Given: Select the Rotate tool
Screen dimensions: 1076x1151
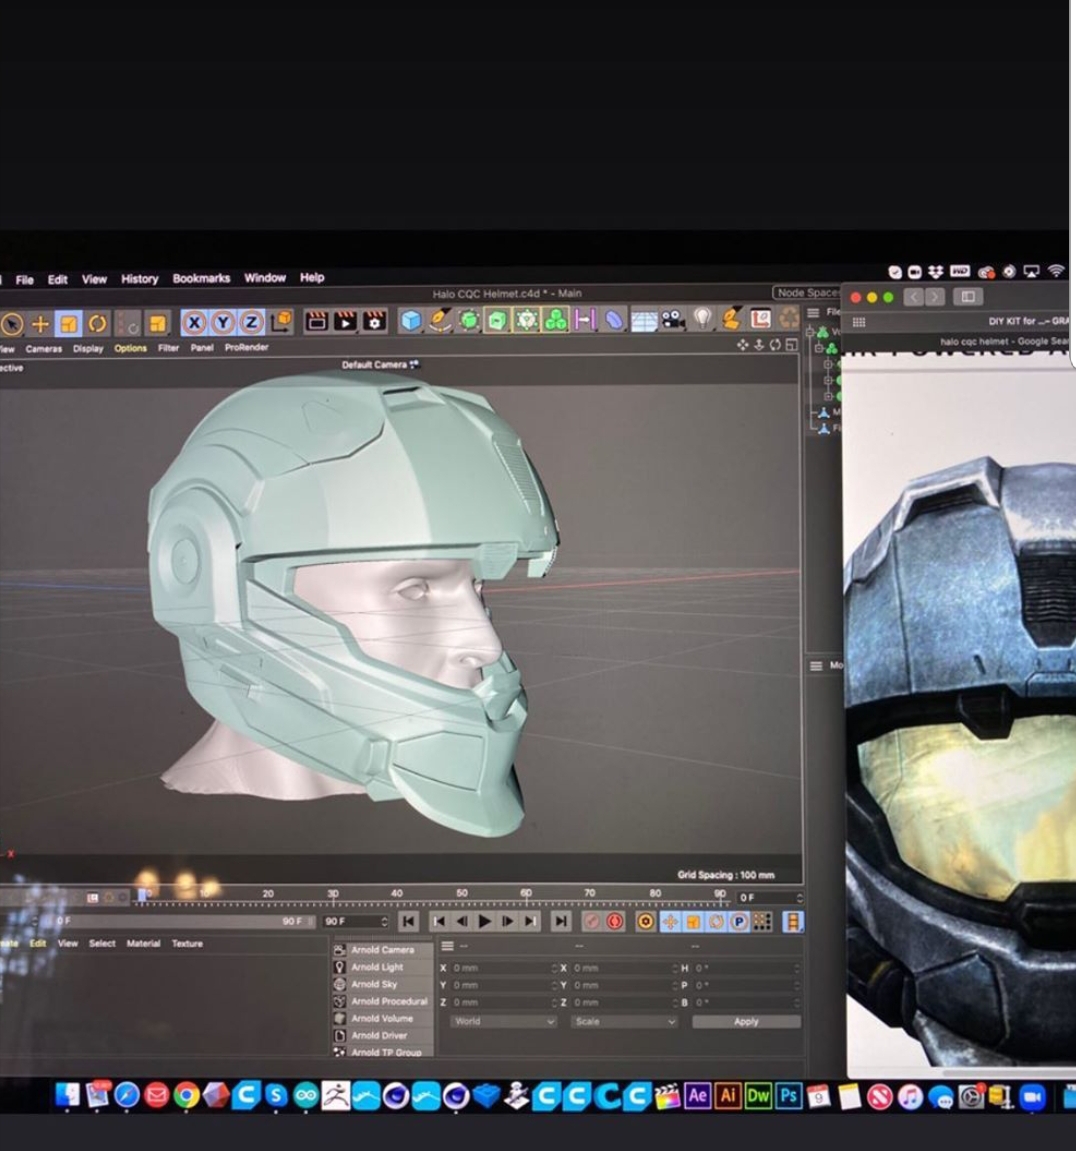Looking at the screenshot, I should click(97, 323).
